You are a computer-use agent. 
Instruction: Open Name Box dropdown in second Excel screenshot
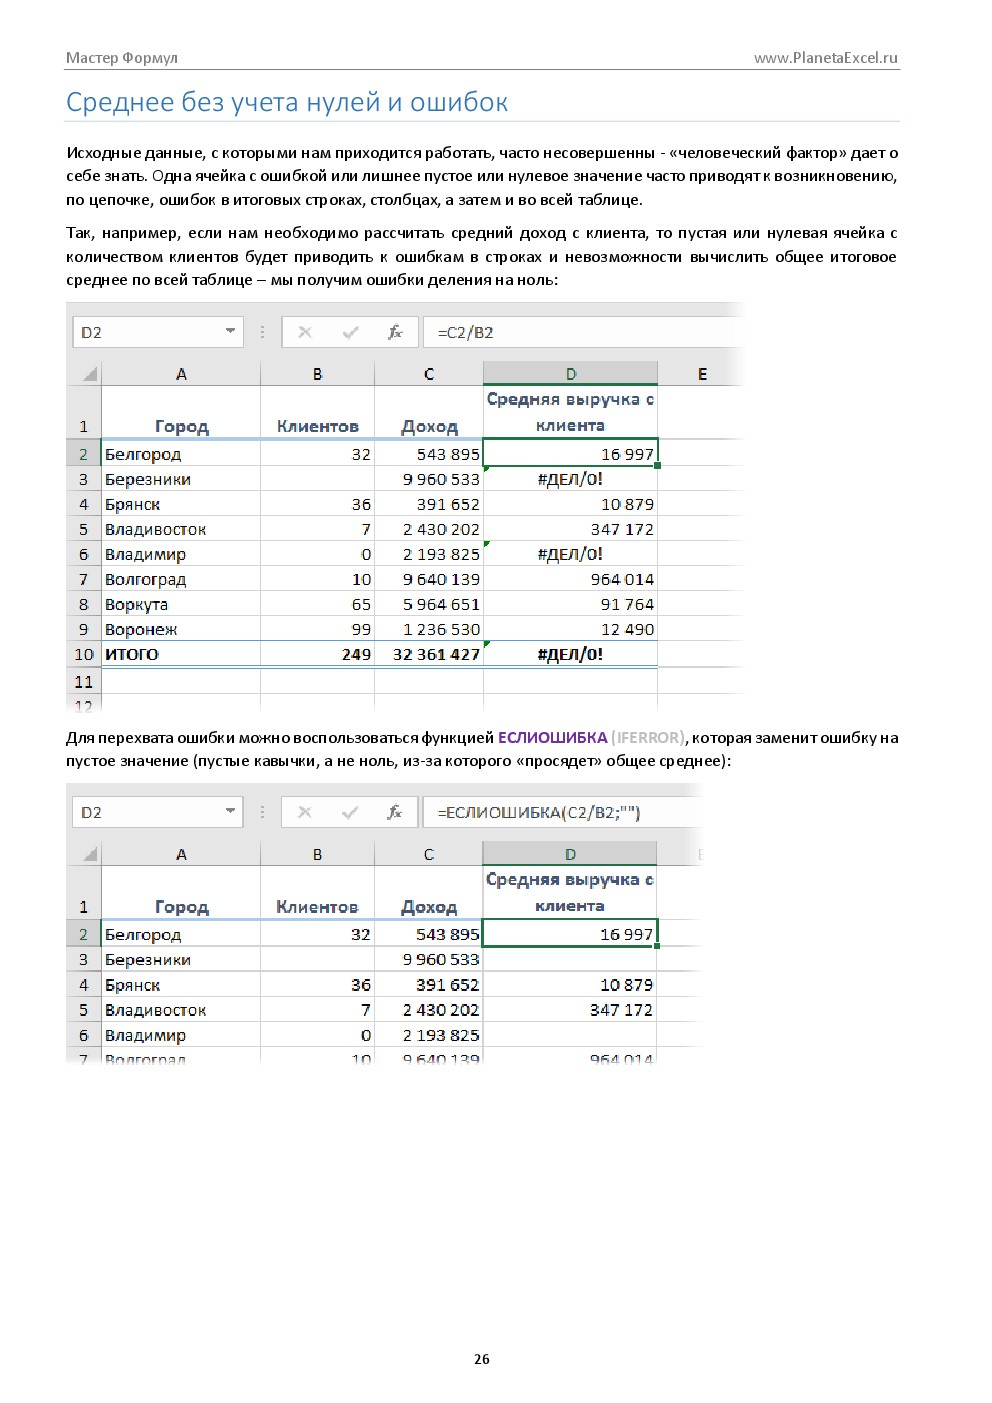(230, 811)
